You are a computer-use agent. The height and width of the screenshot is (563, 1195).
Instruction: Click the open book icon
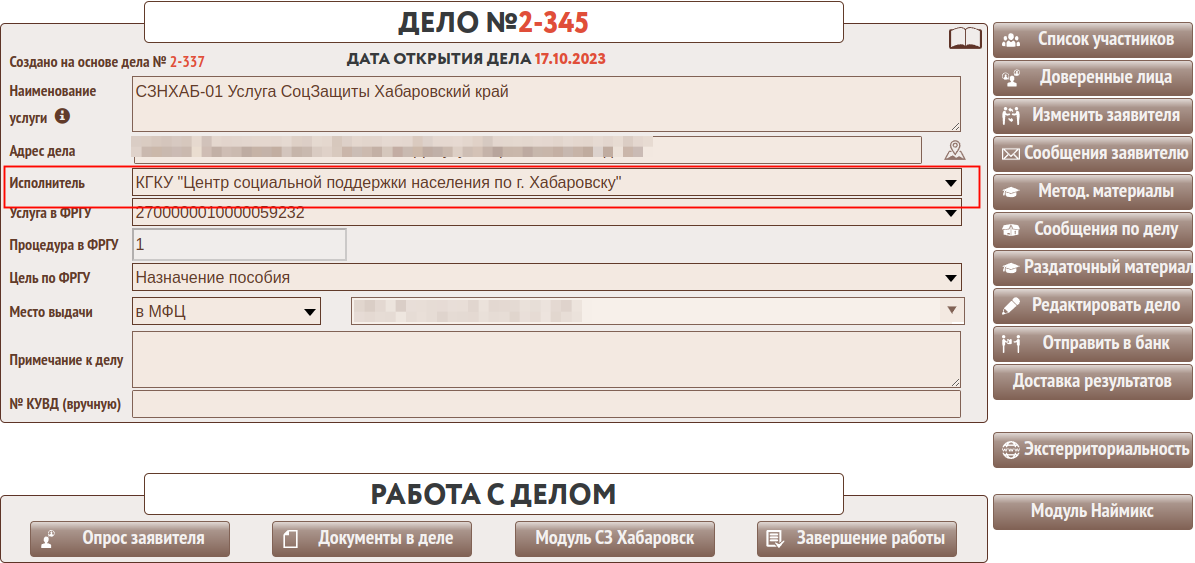pyautogui.click(x=965, y=39)
